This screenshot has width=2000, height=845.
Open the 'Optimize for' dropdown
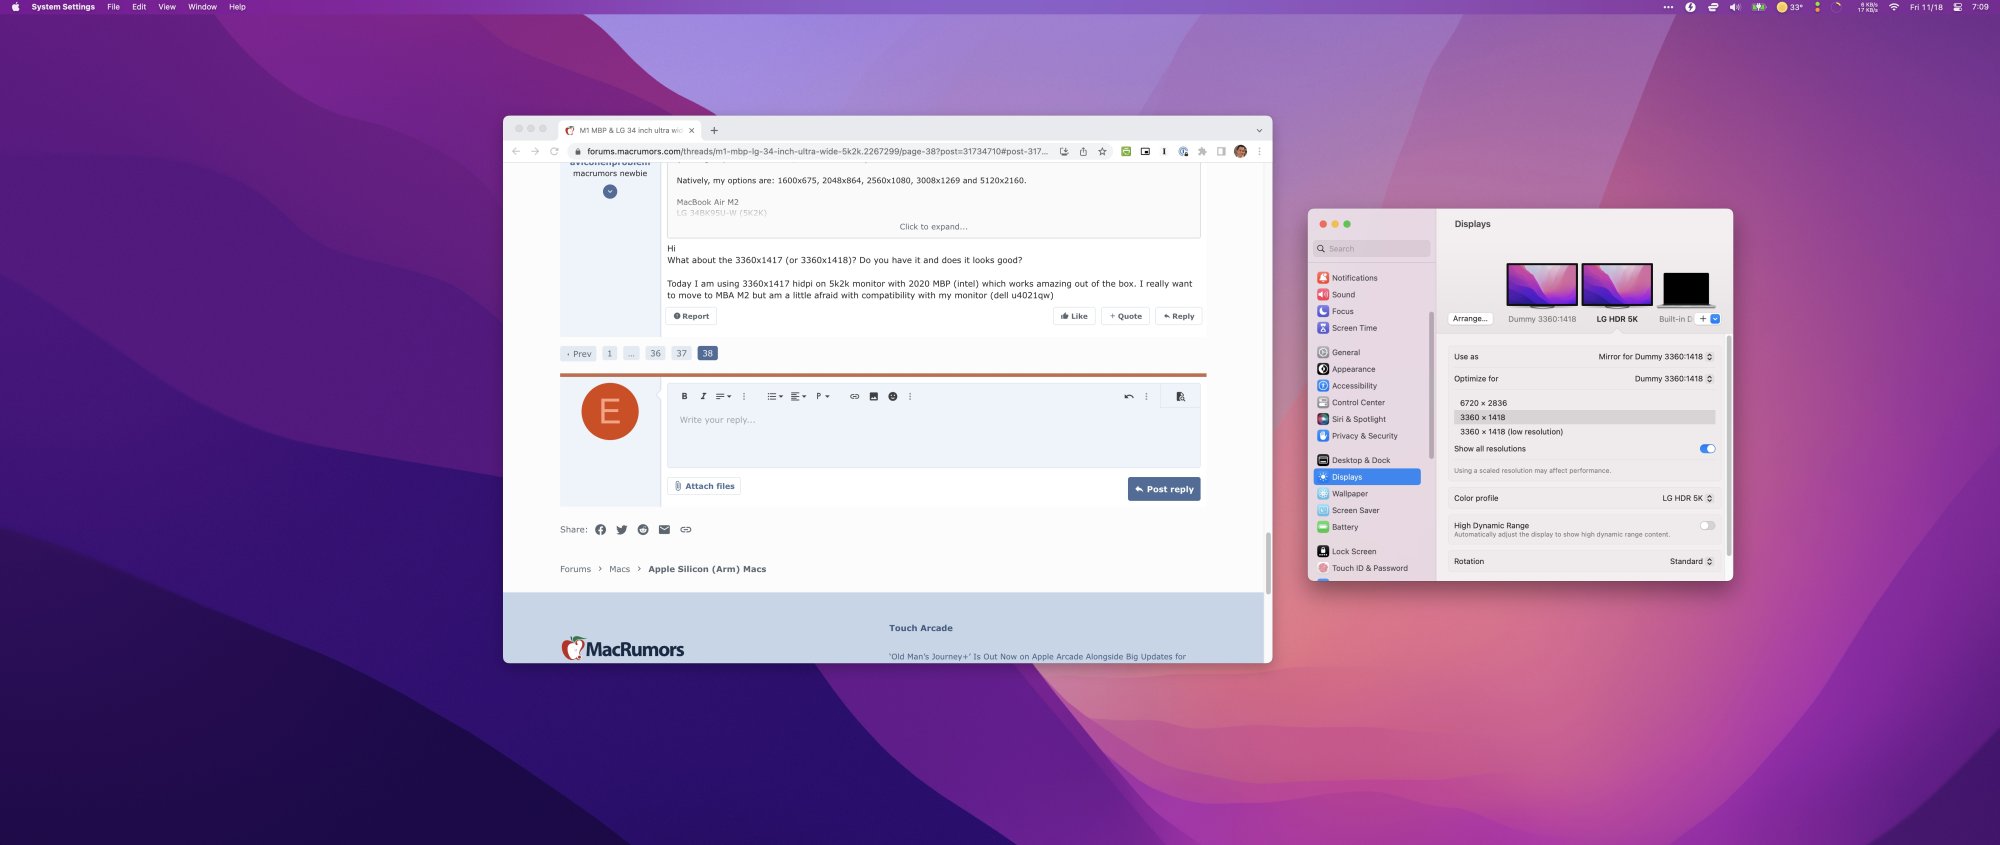pyautogui.click(x=1673, y=379)
